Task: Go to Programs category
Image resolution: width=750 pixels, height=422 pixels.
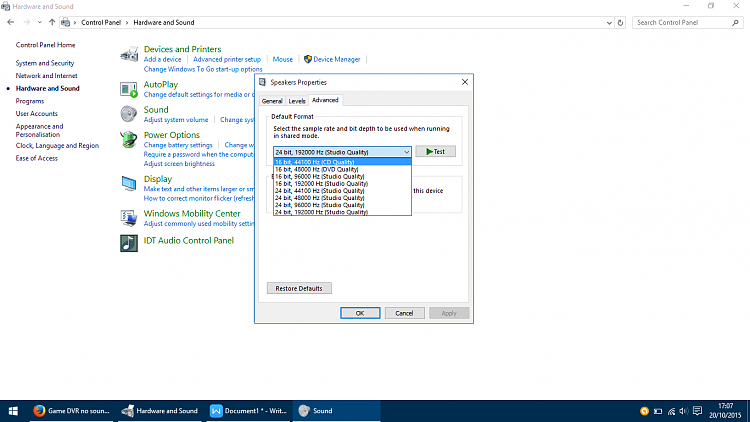Action: point(30,101)
